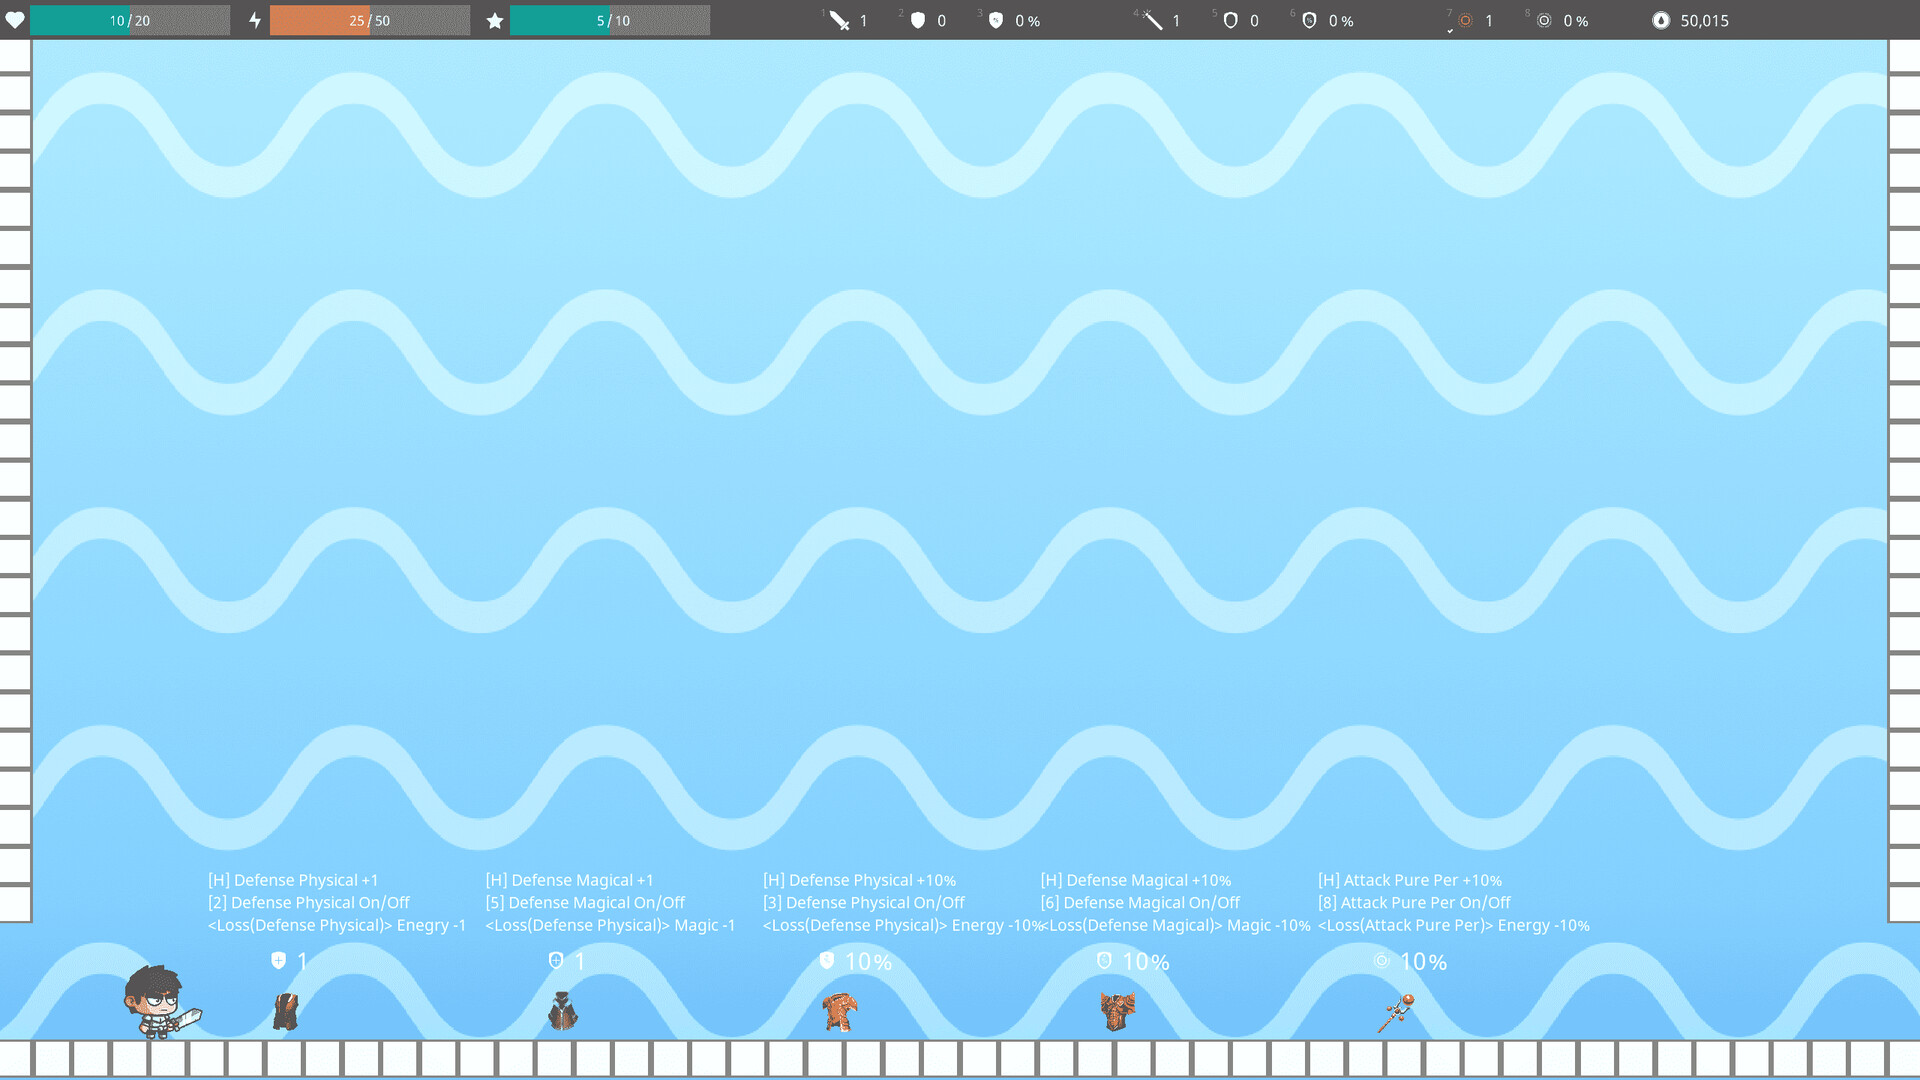
Task: Toggle slot 6 magical defense percent shield
Action: (1309, 20)
